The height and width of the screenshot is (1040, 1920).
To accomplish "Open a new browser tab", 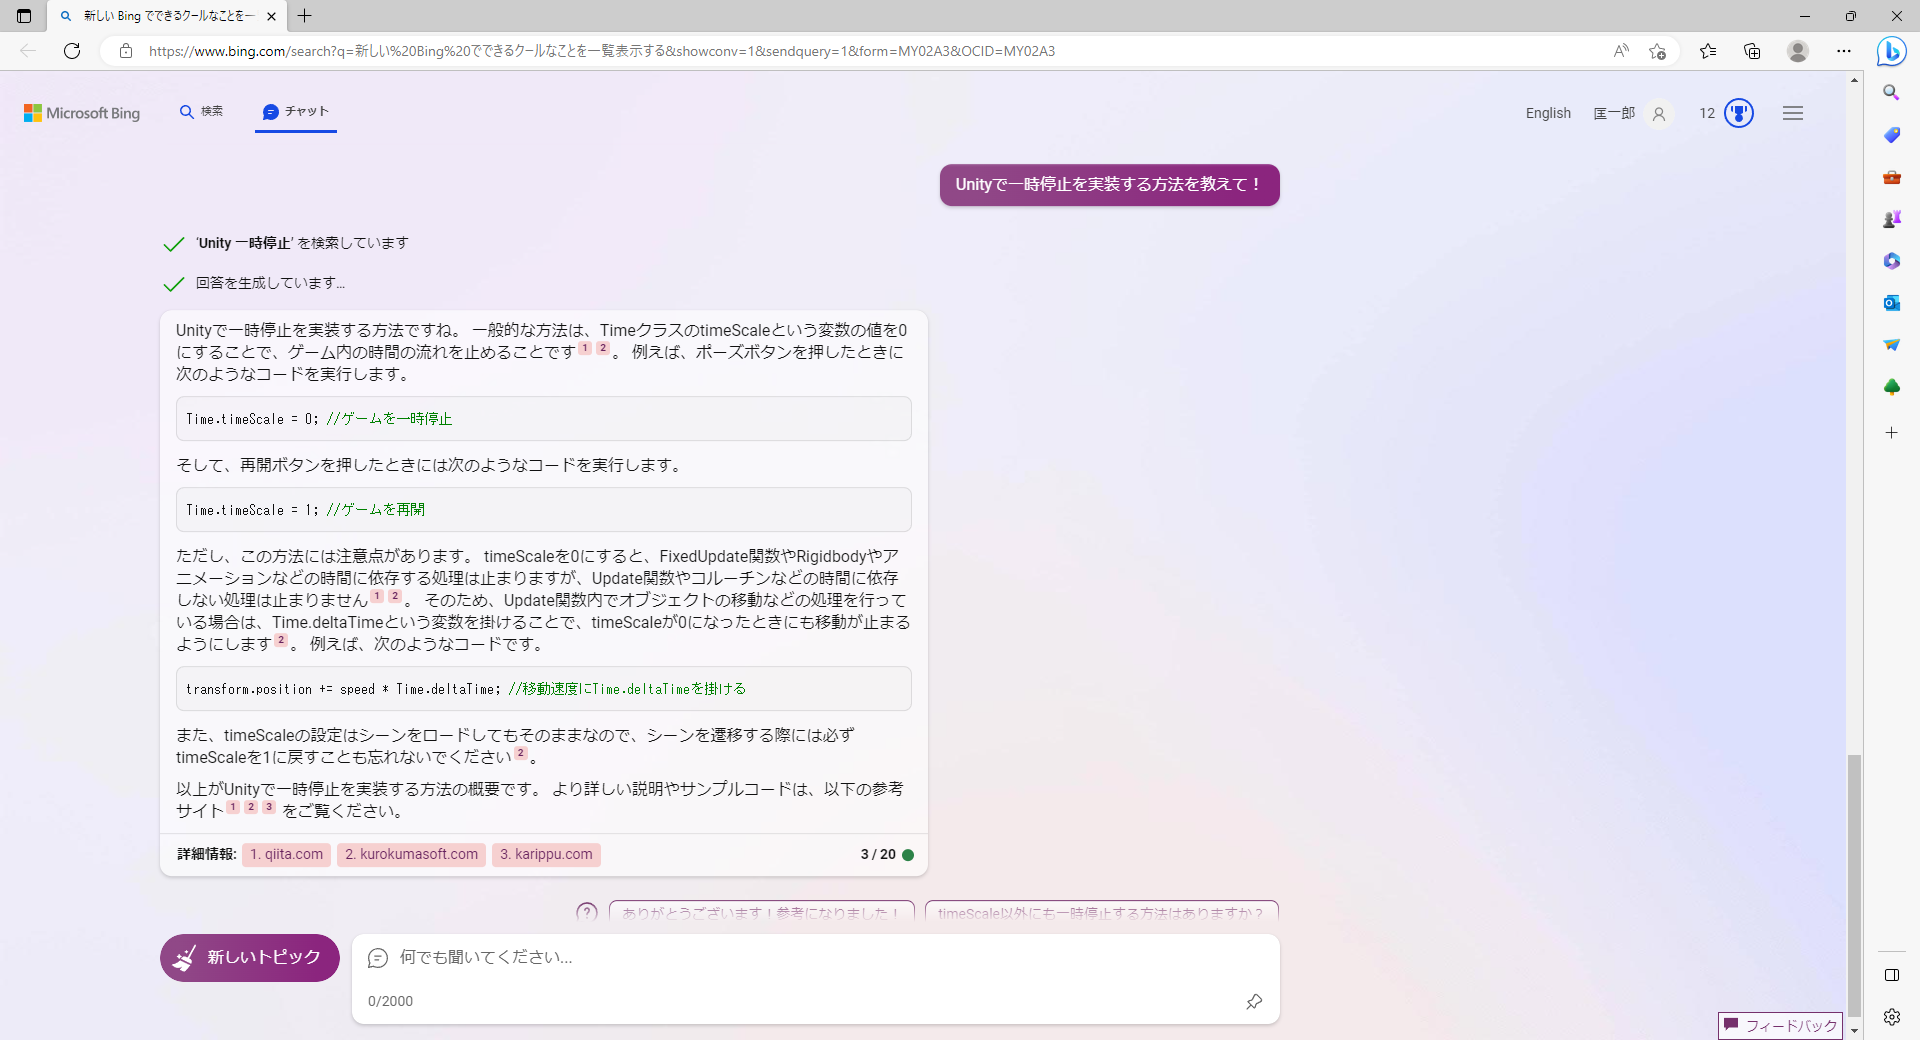I will pyautogui.click(x=305, y=16).
